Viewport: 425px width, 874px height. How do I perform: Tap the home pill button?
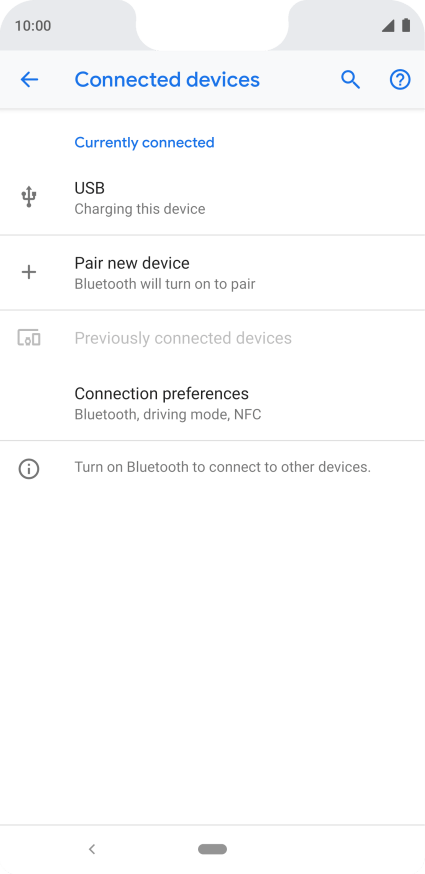tap(212, 849)
